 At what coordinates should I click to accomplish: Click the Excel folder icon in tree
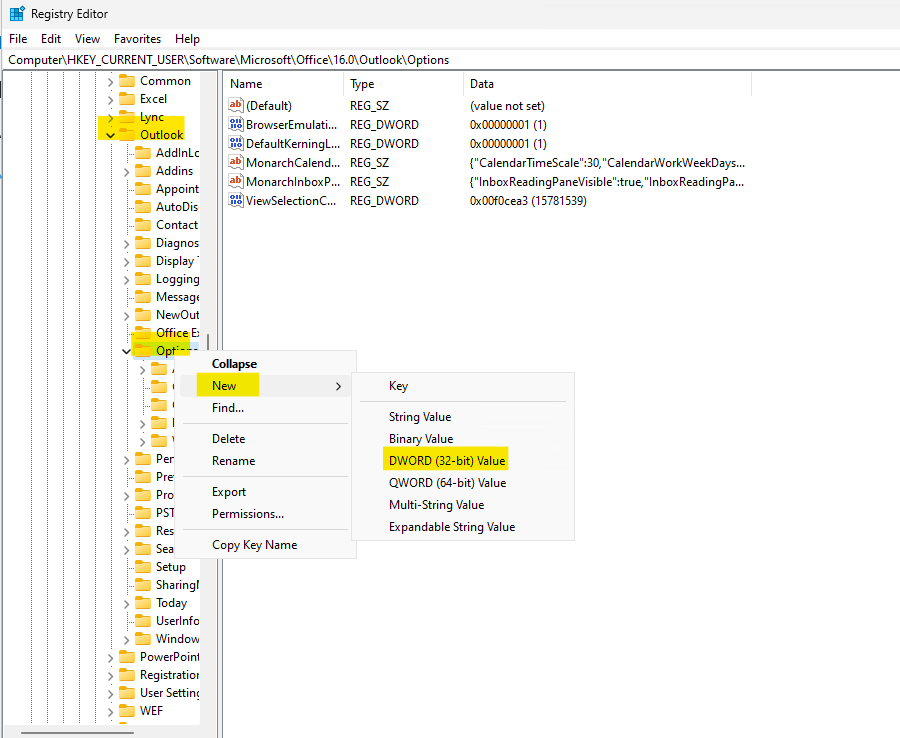coord(127,99)
